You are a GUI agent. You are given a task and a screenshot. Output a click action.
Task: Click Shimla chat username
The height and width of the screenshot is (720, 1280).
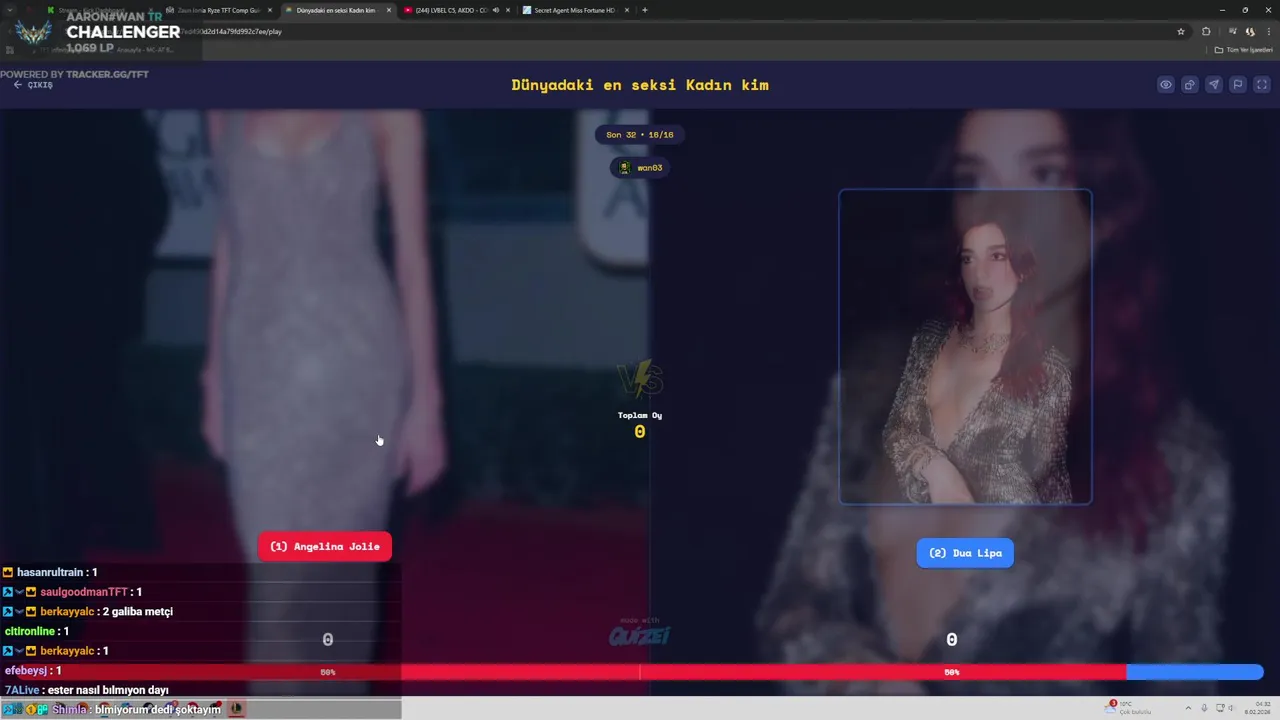(x=70, y=709)
